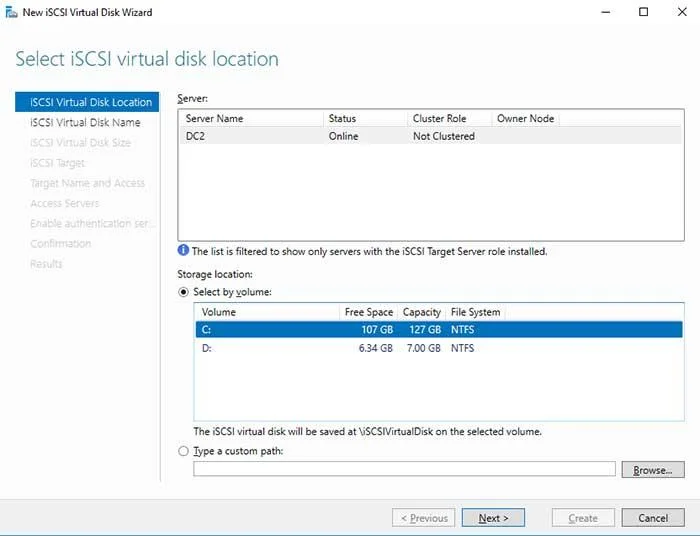
Task: Sort servers by Server Name column
Action: 251,119
